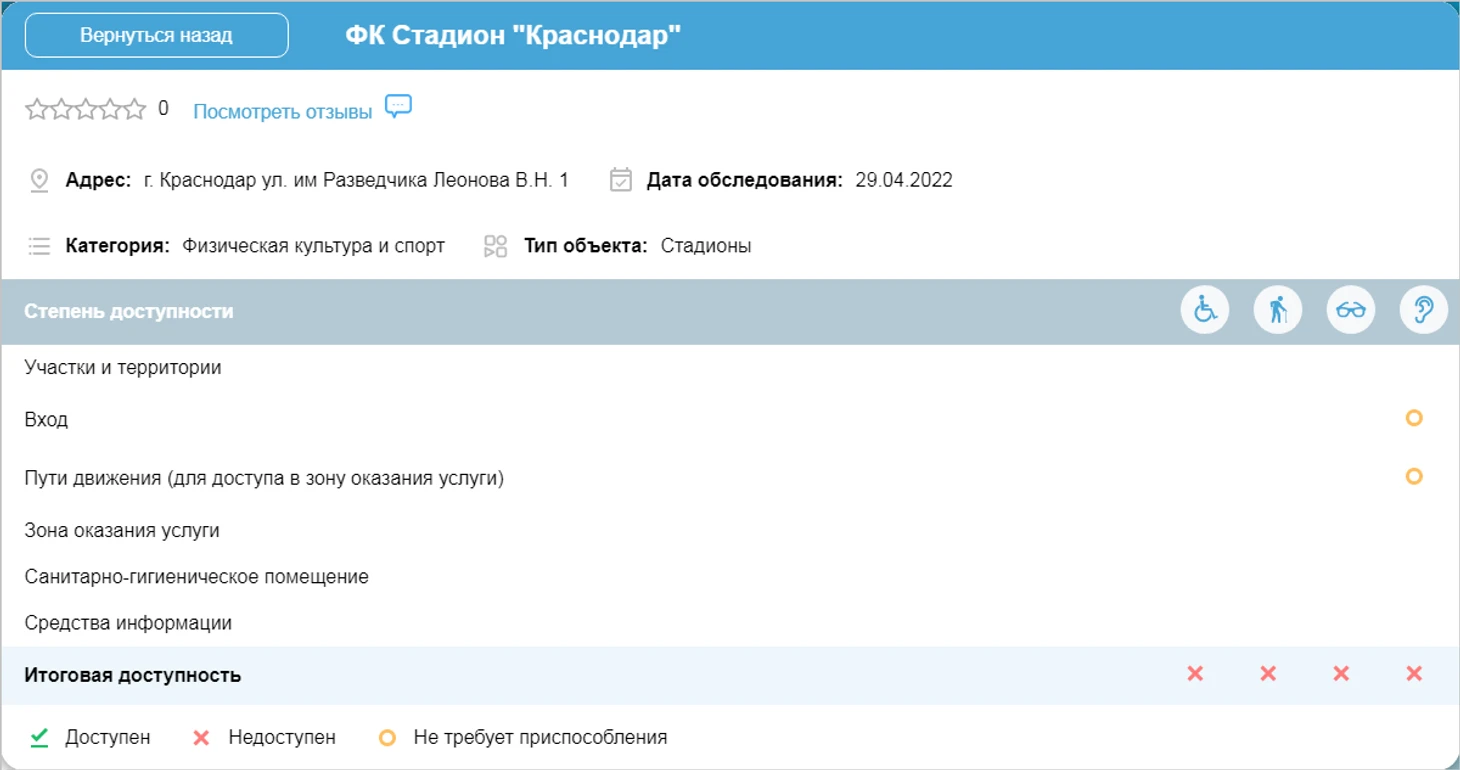Image resolution: width=1460 pixels, height=770 pixels.
Task: Select the wheelchair accessibility icon
Action: click(x=1205, y=310)
